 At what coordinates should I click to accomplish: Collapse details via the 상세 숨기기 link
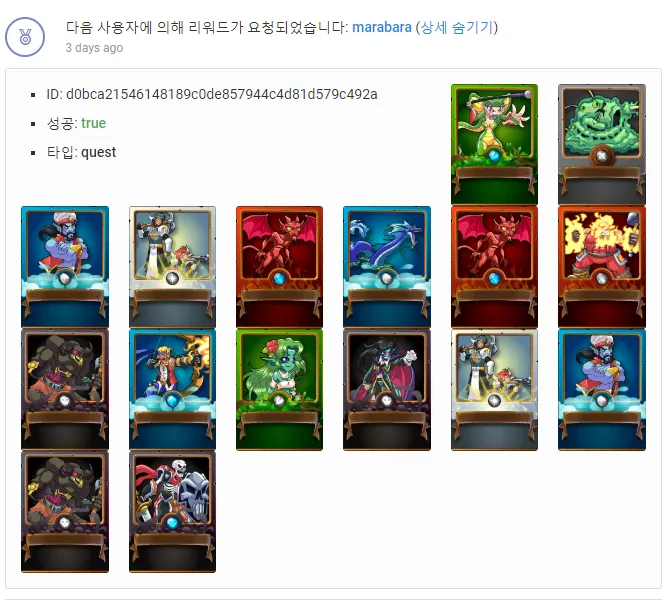coord(457,27)
